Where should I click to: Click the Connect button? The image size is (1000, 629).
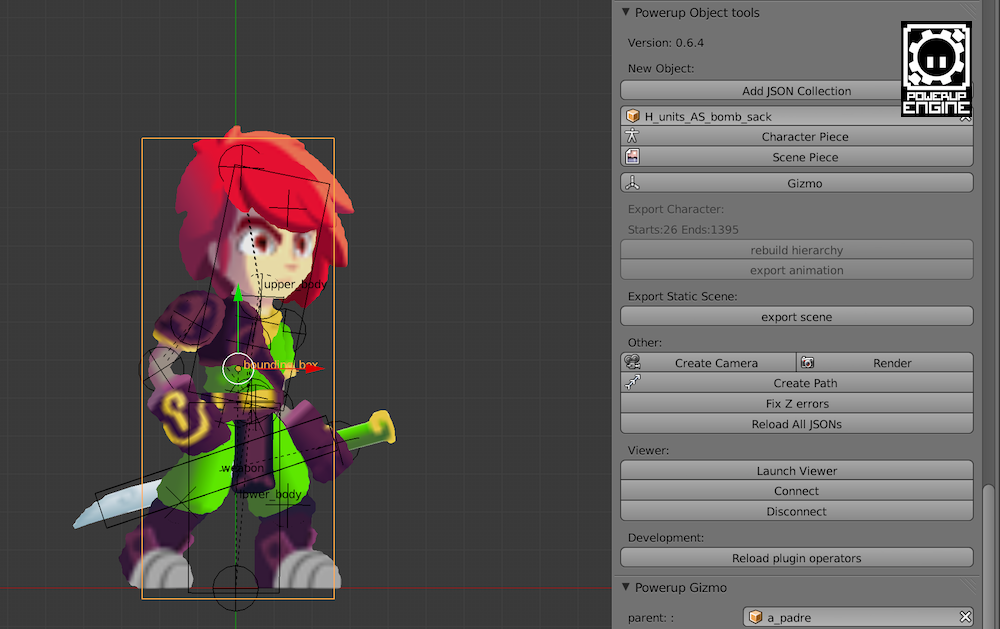tap(797, 491)
